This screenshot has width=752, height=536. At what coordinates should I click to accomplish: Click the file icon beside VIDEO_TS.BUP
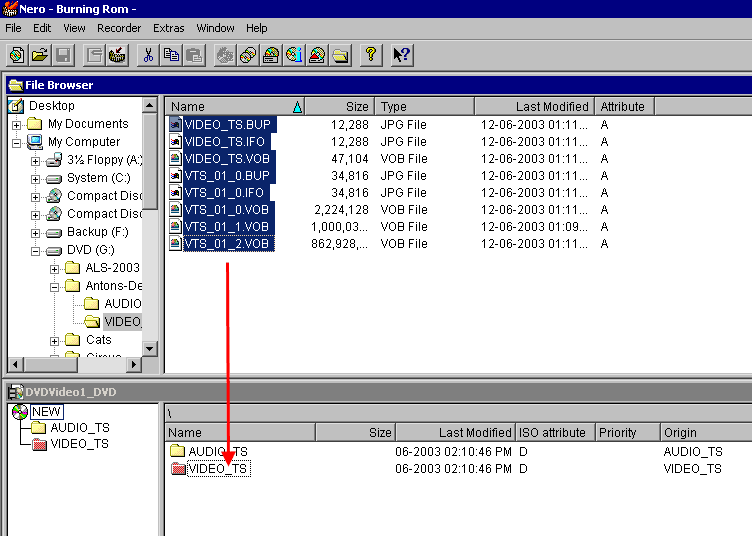click(176, 125)
